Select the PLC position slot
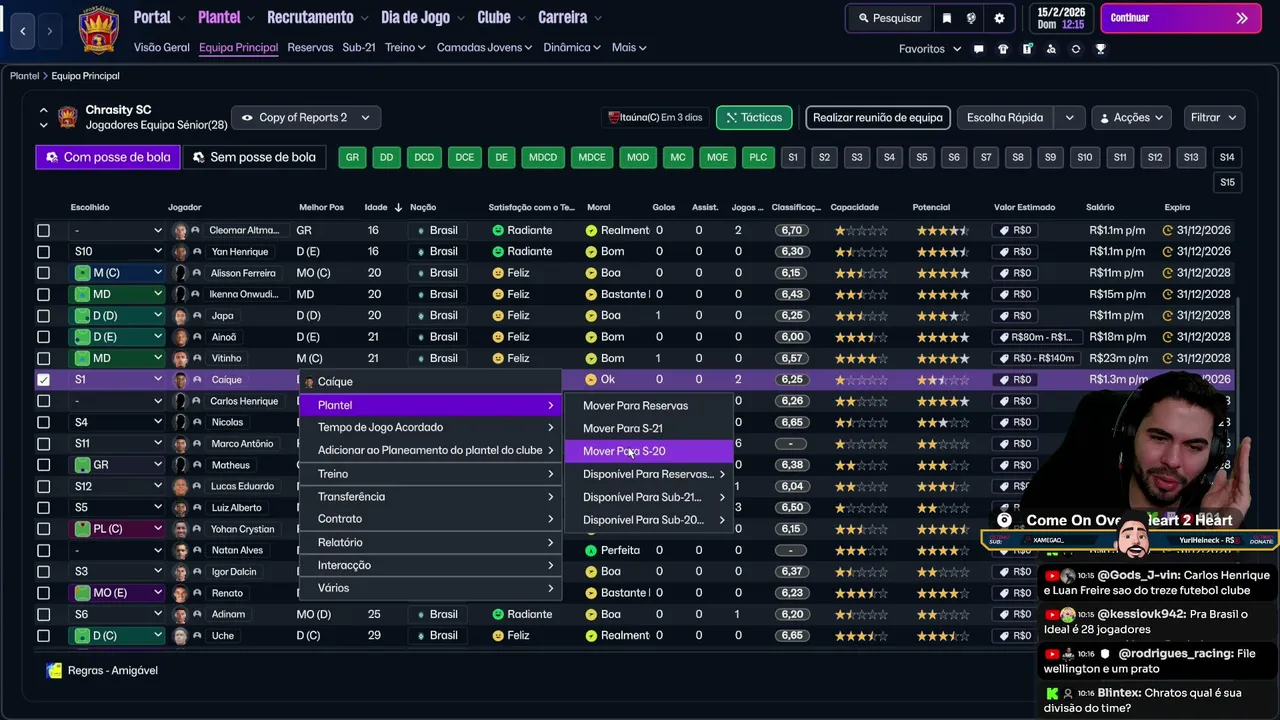1280x720 pixels. pyautogui.click(x=758, y=157)
